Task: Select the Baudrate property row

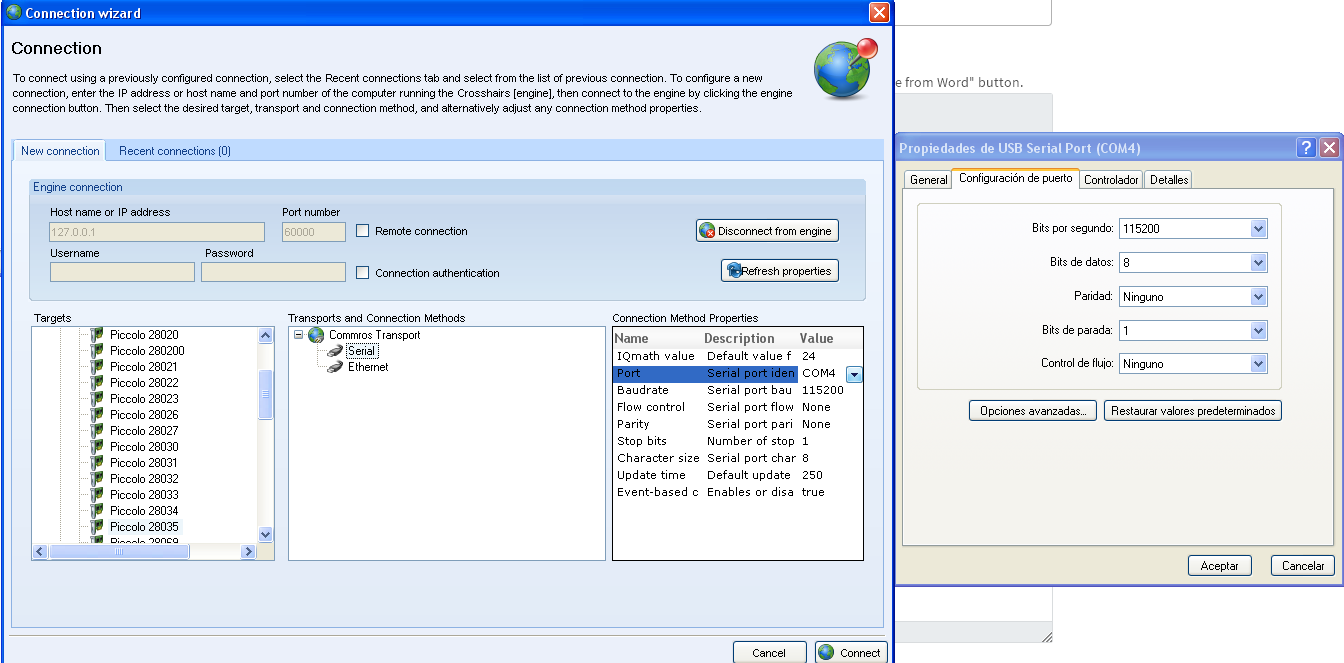Action: pyautogui.click(x=737, y=390)
